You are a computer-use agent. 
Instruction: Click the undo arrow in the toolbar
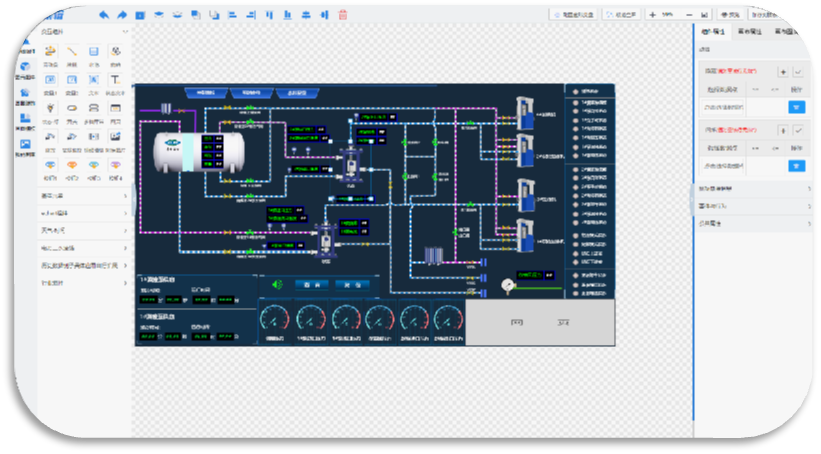pos(104,15)
